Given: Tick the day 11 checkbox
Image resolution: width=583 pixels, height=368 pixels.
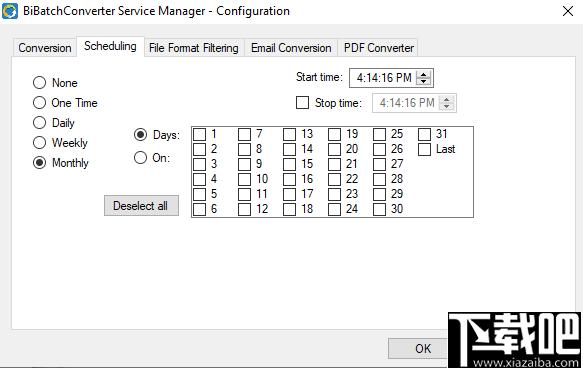Looking at the screenshot, I should (244, 194).
